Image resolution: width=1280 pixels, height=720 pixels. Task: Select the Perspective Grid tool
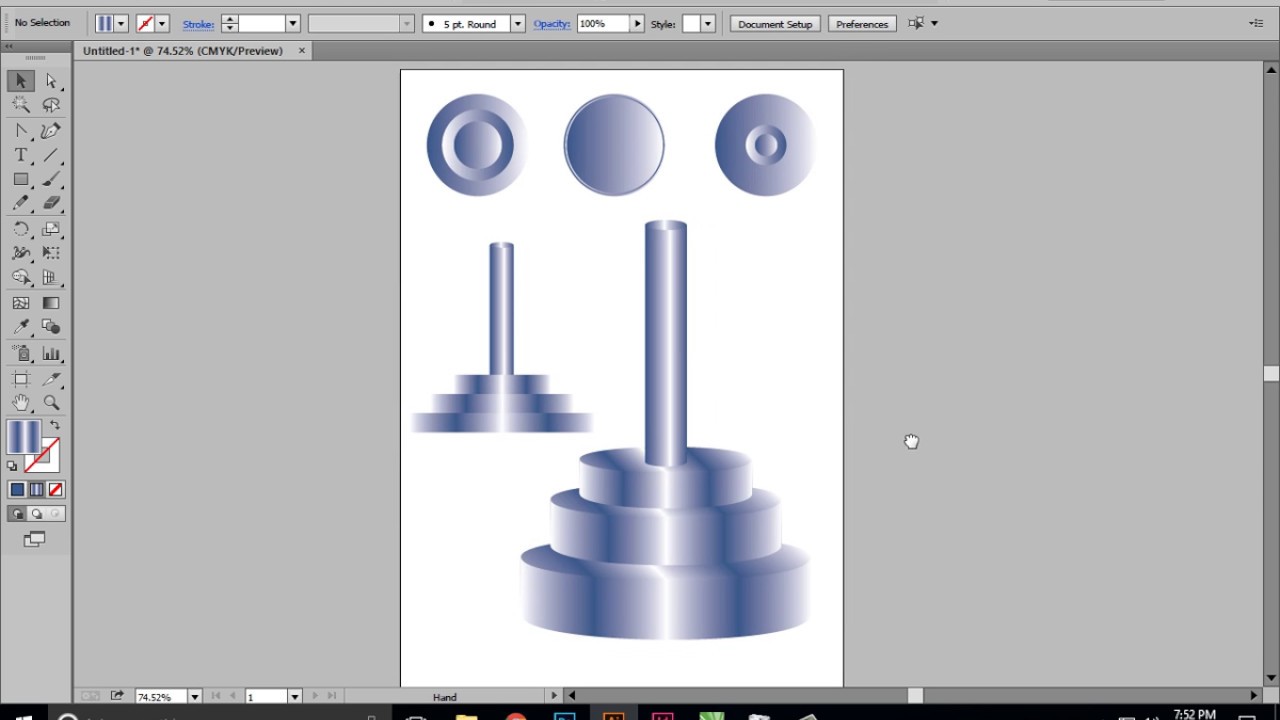(51, 277)
